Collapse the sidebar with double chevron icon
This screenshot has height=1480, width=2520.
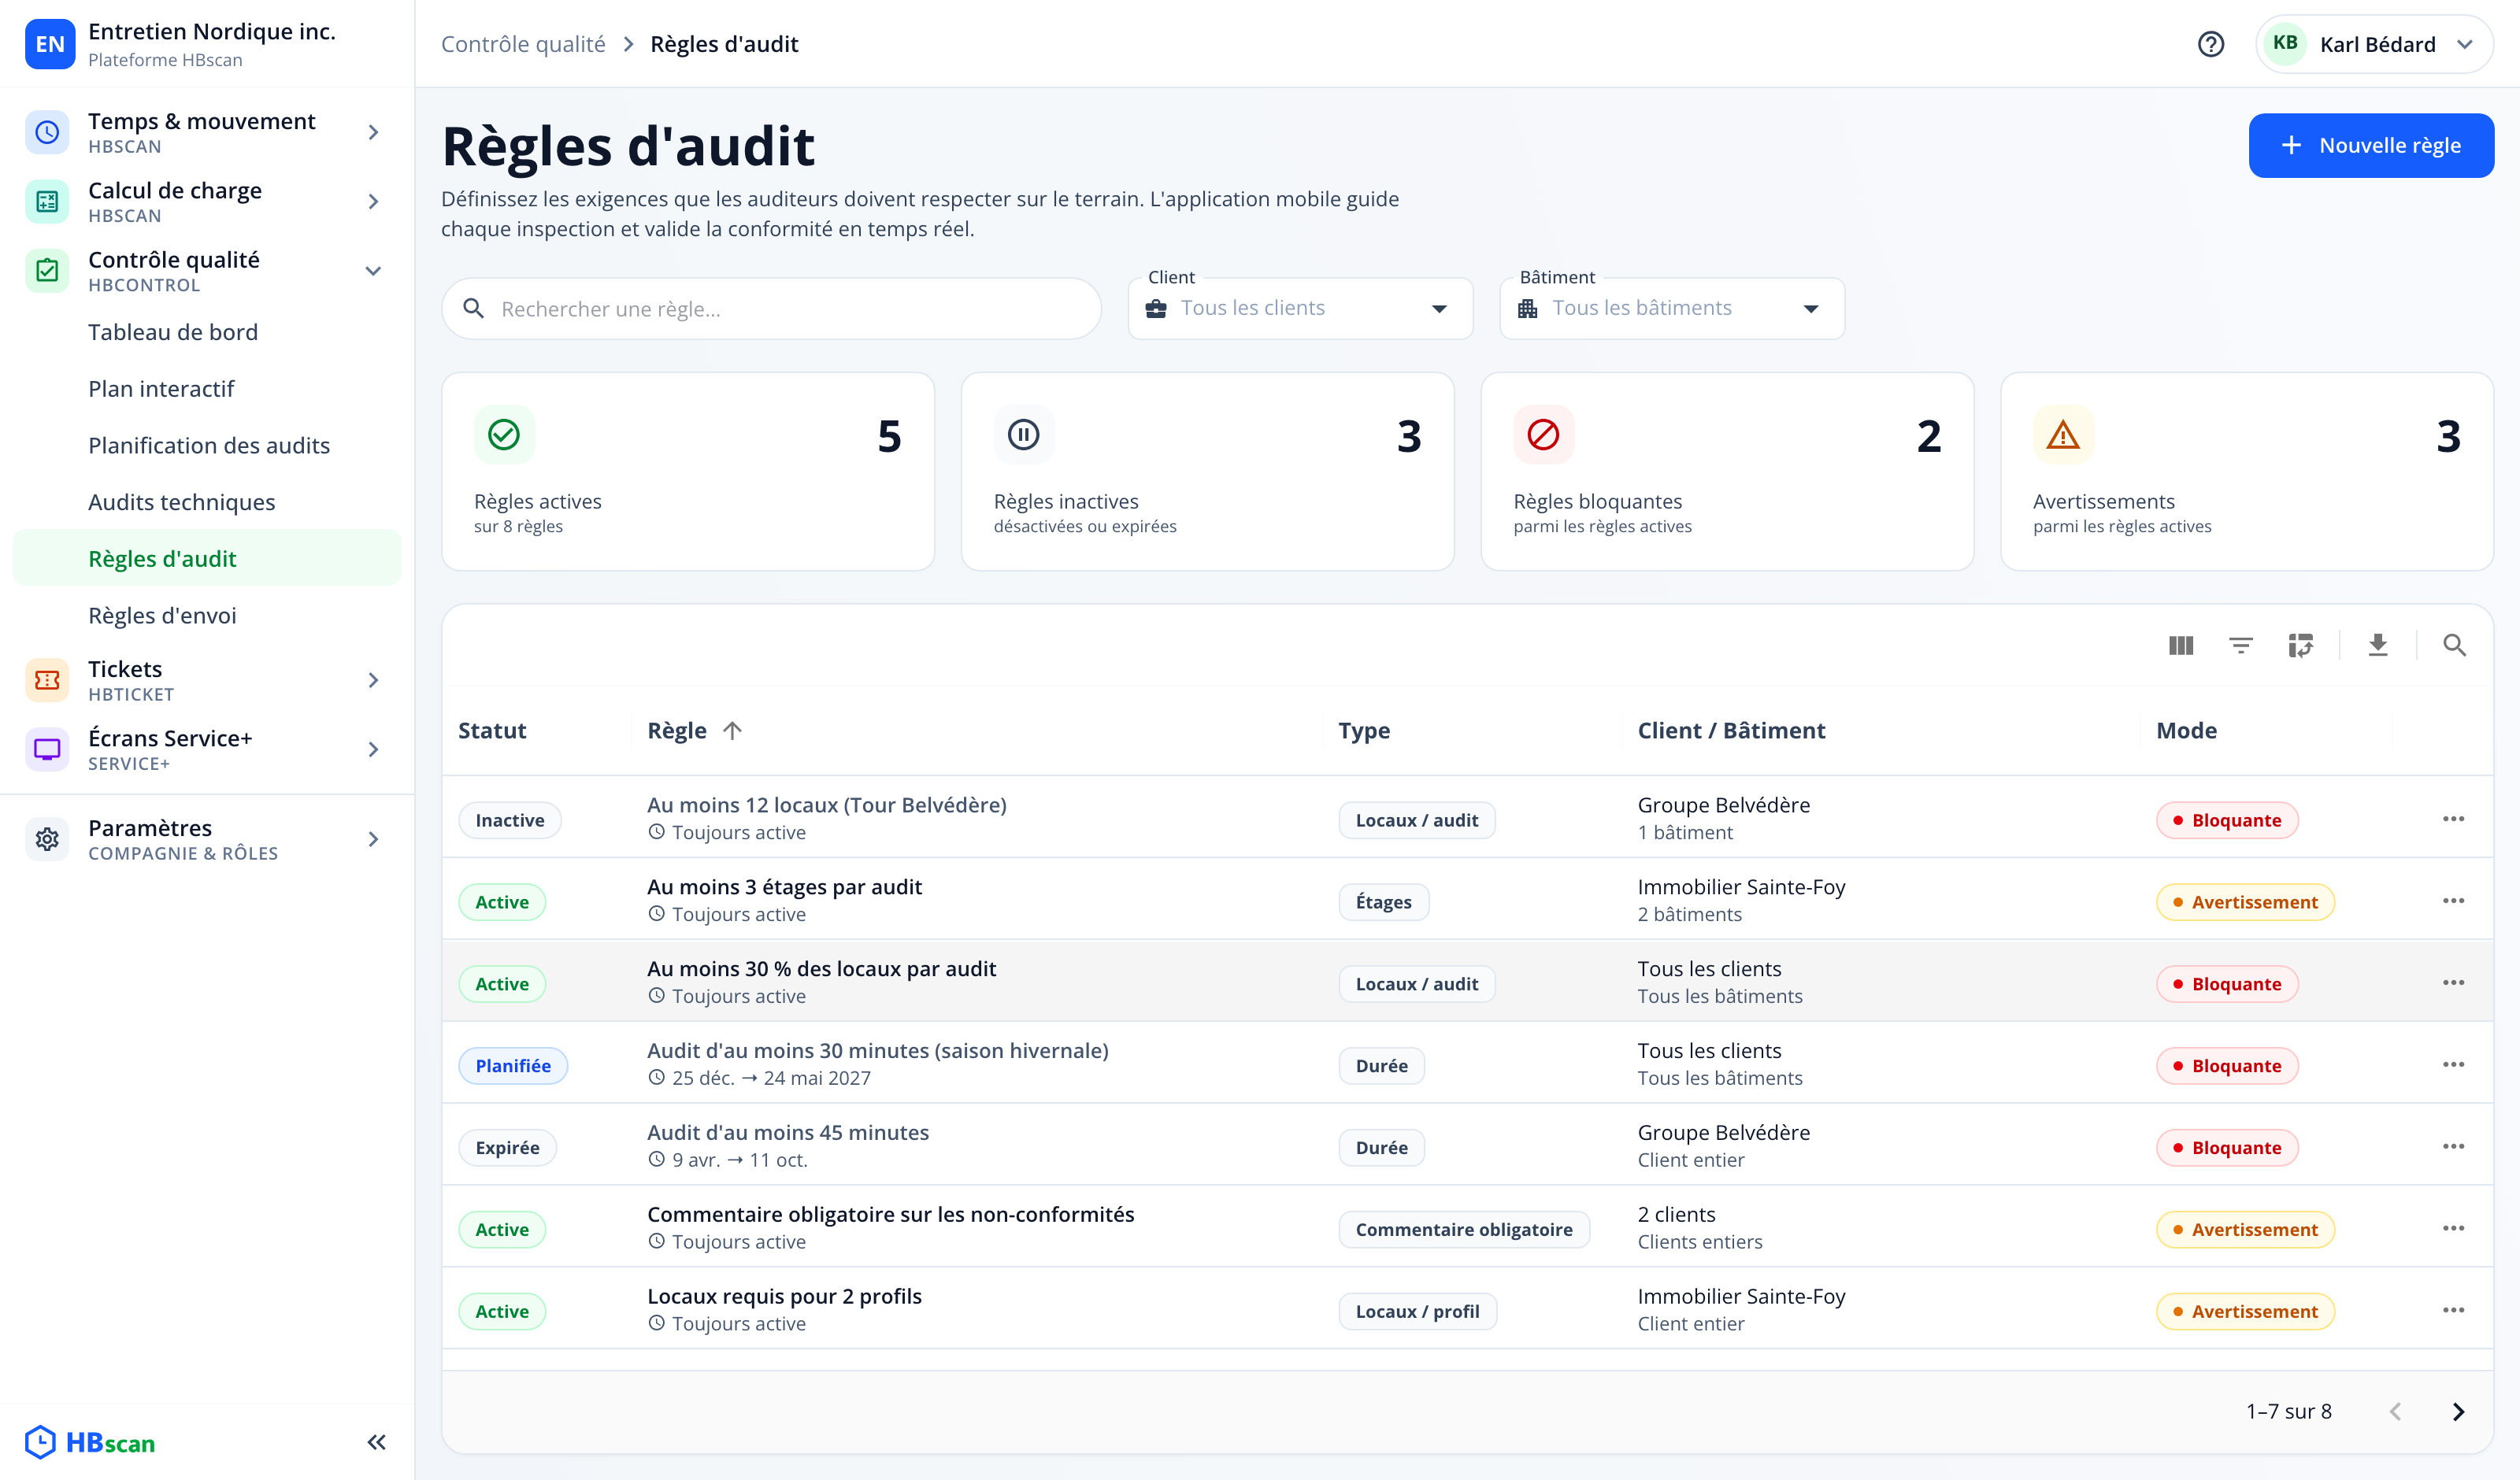point(376,1442)
